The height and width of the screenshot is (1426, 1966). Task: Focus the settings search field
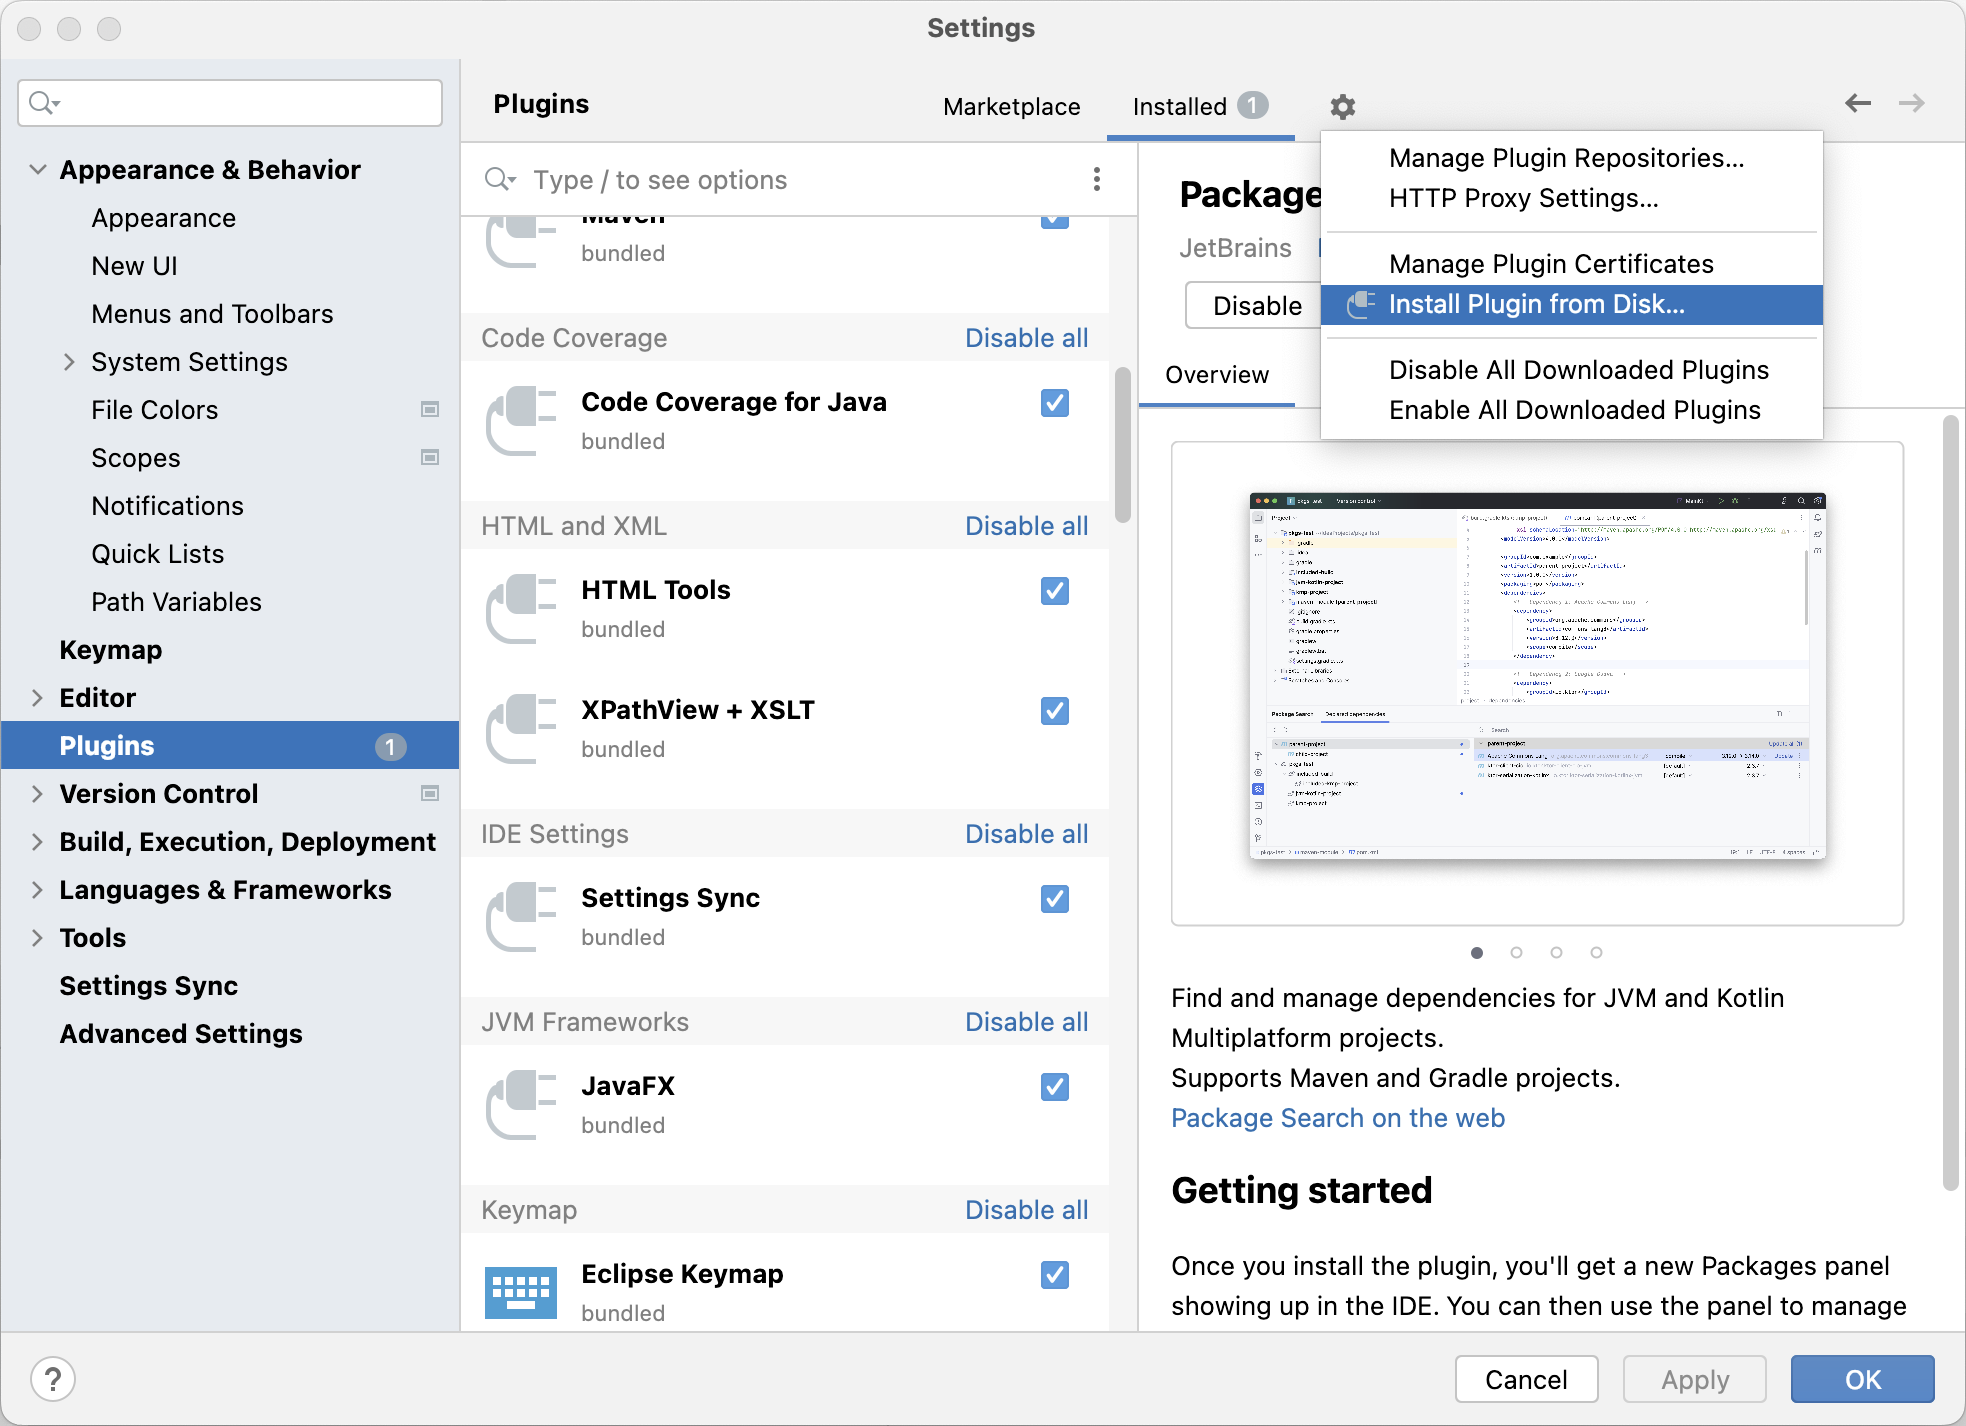[x=230, y=103]
